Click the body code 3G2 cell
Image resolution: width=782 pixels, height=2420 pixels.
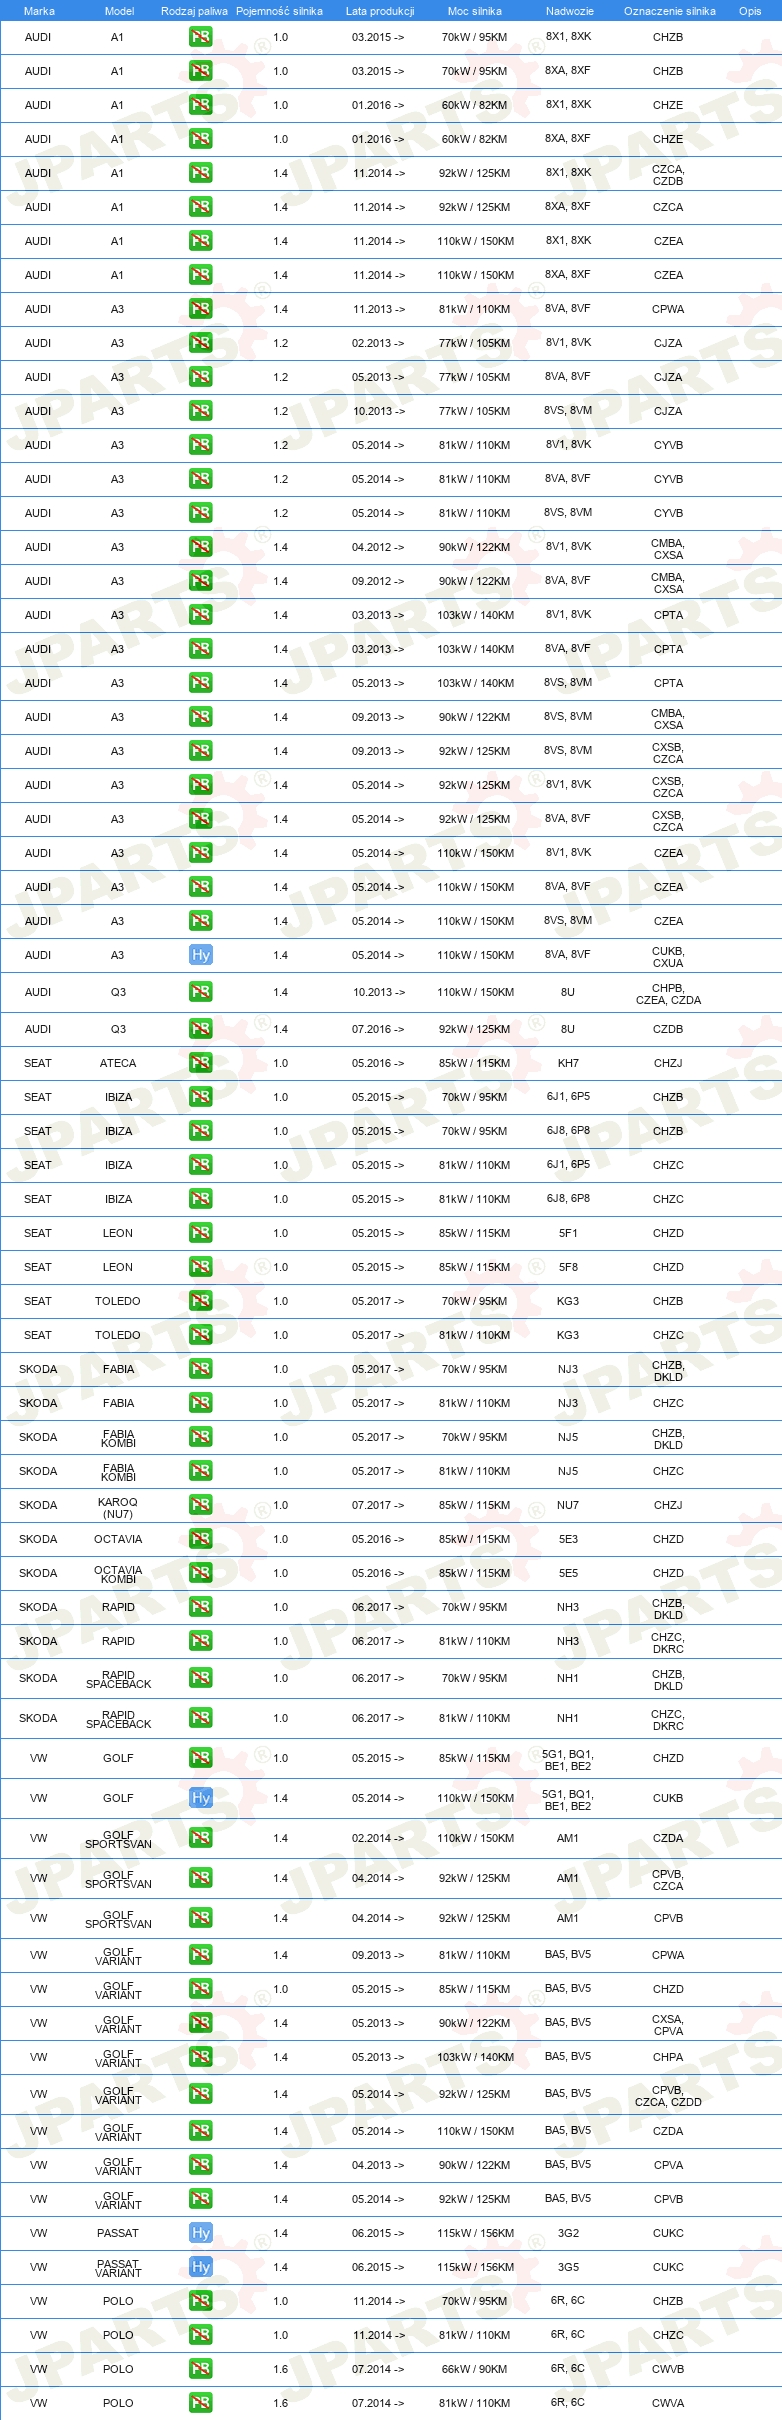[568, 2233]
